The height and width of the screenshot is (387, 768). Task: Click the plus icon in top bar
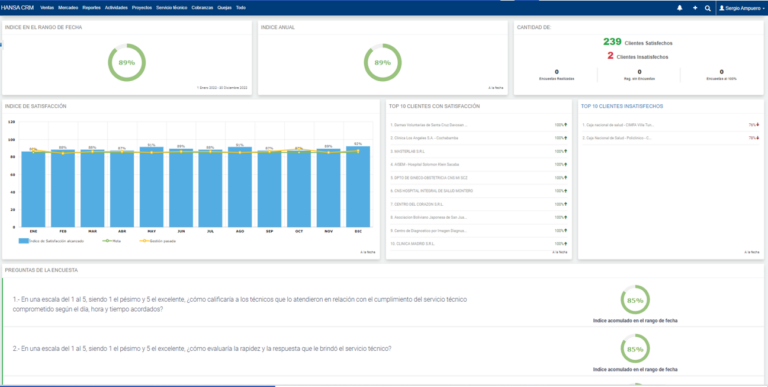click(695, 8)
